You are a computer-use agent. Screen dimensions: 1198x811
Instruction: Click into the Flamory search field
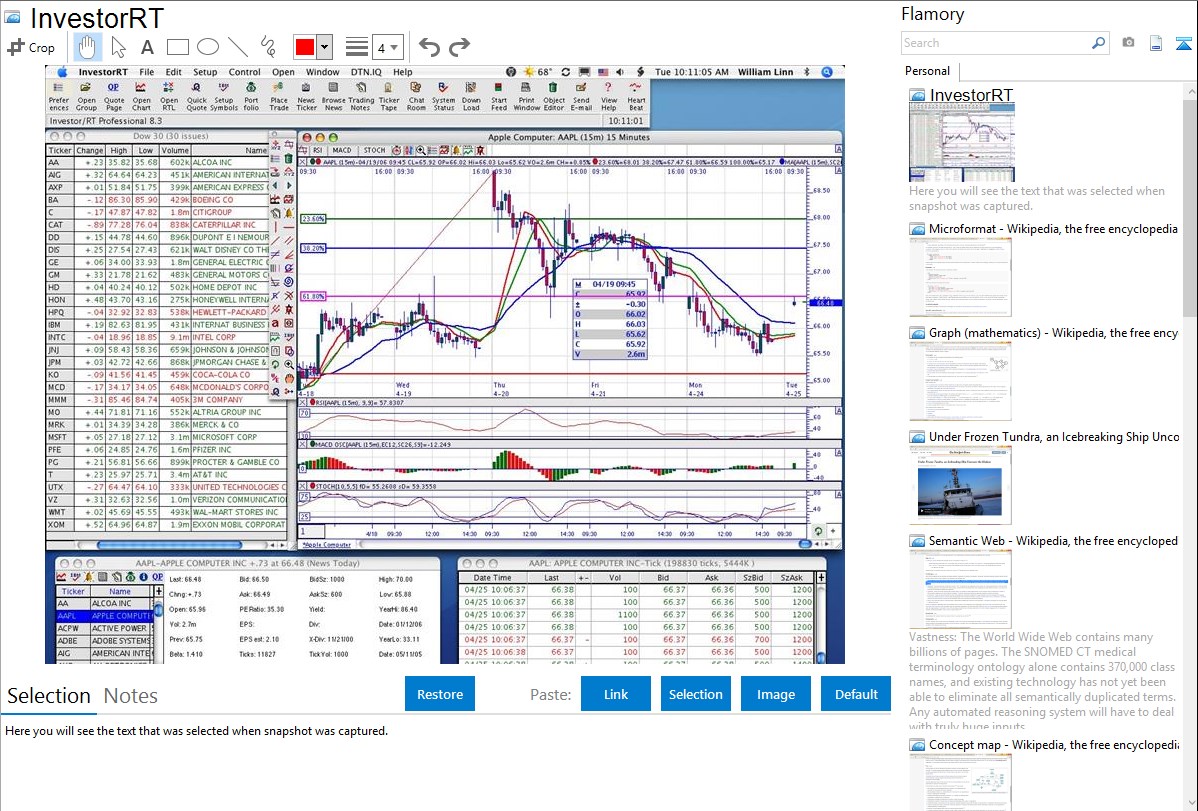pyautogui.click(x=995, y=43)
